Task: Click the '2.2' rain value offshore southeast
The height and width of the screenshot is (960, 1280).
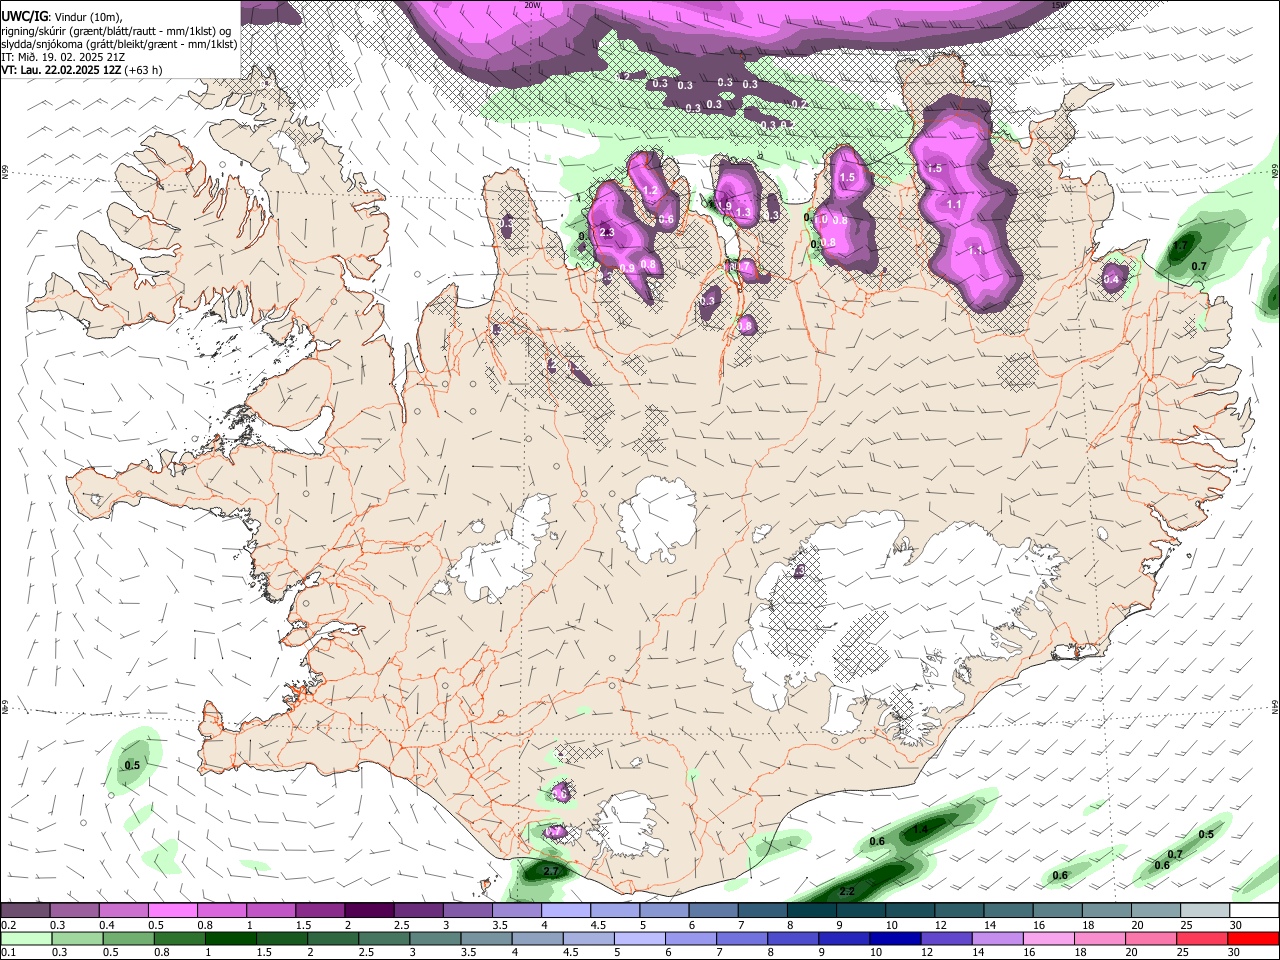Action: click(847, 891)
